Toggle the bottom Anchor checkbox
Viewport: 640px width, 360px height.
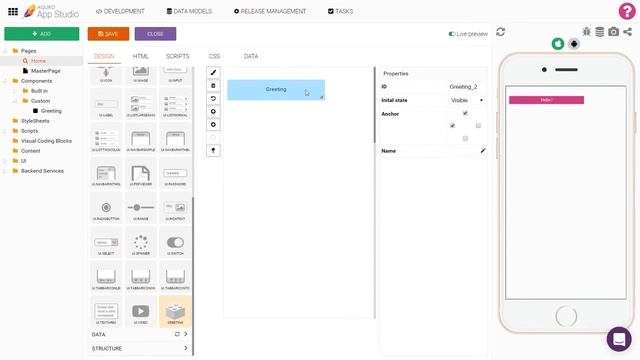click(465, 139)
